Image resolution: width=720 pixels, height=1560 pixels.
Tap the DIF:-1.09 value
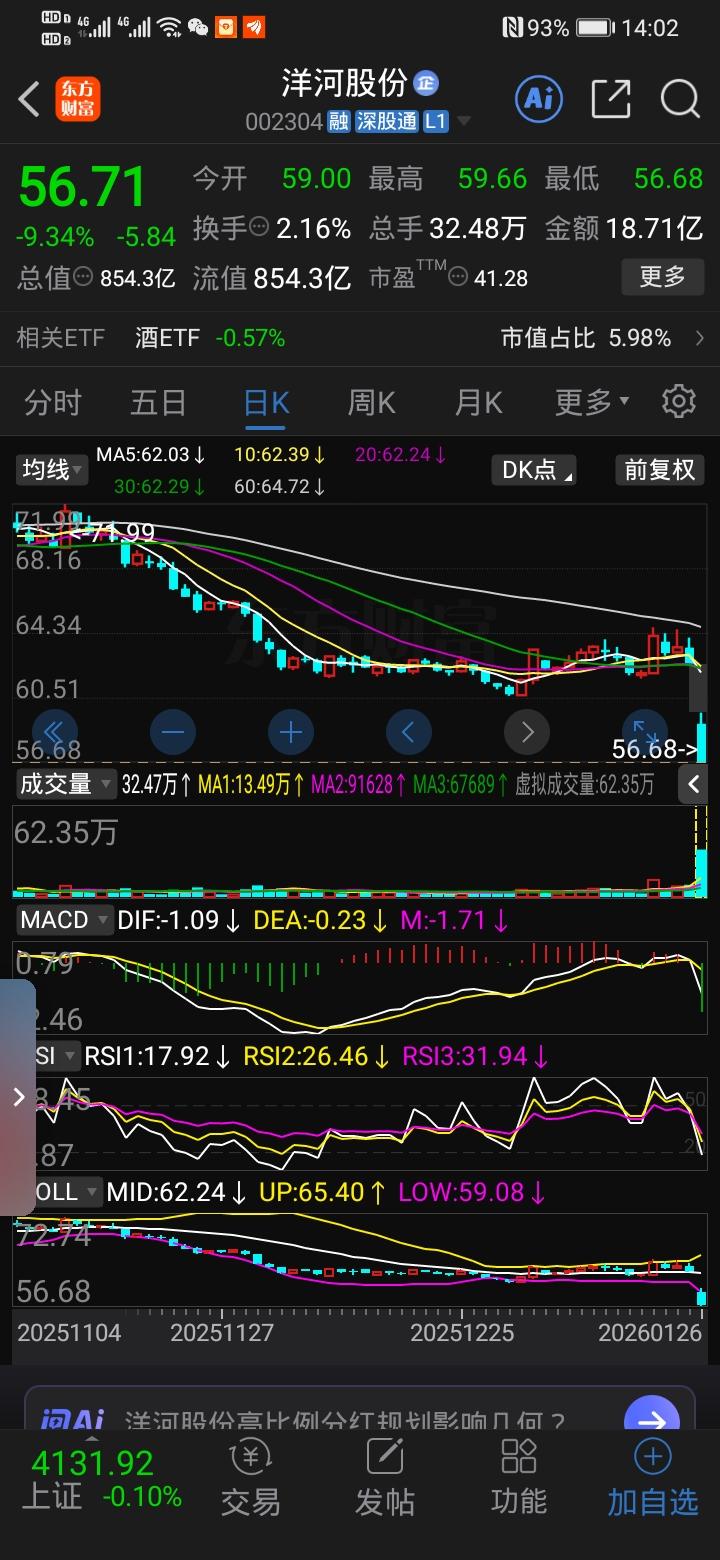pyautogui.click(x=179, y=920)
